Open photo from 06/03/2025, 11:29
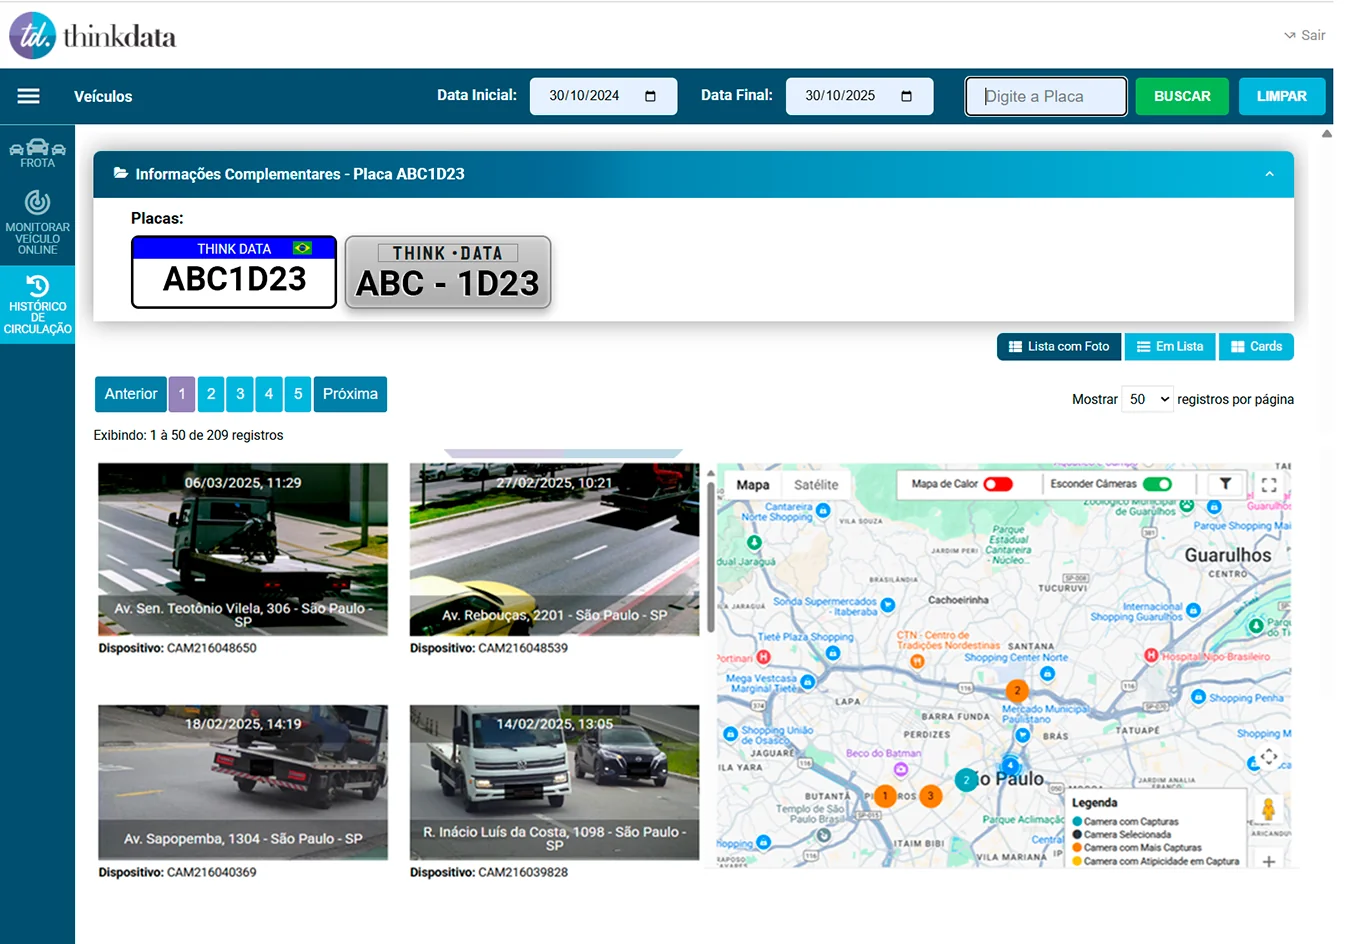The image size is (1350, 944). click(x=243, y=549)
